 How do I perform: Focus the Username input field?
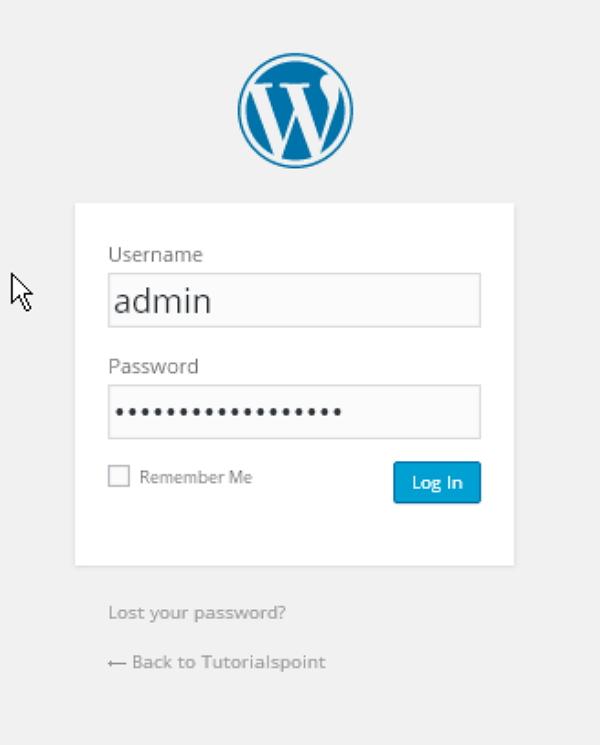pyautogui.click(x=294, y=300)
